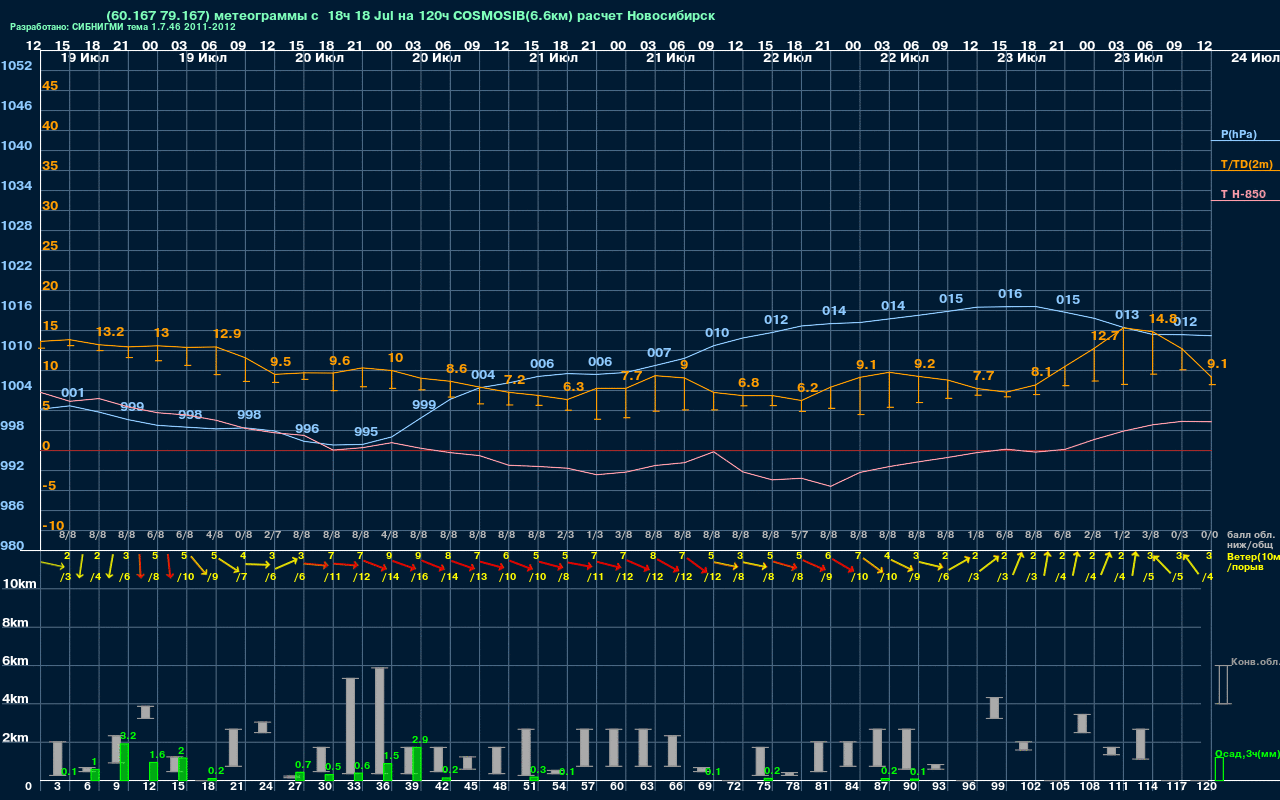1280x800 pixels.
Task: Click the 12.7 temperature value
Action: (x=1105, y=336)
